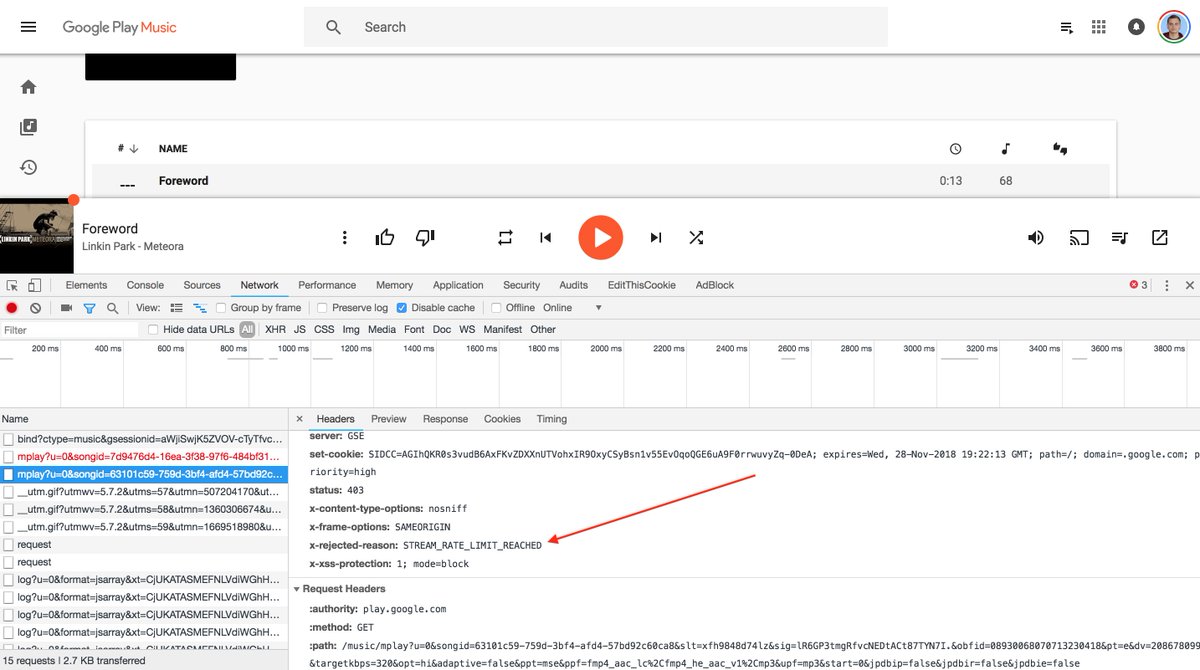Viewport: 1200px width, 670px height.
Task: Click the search magnifier icon
Action: pos(334,27)
